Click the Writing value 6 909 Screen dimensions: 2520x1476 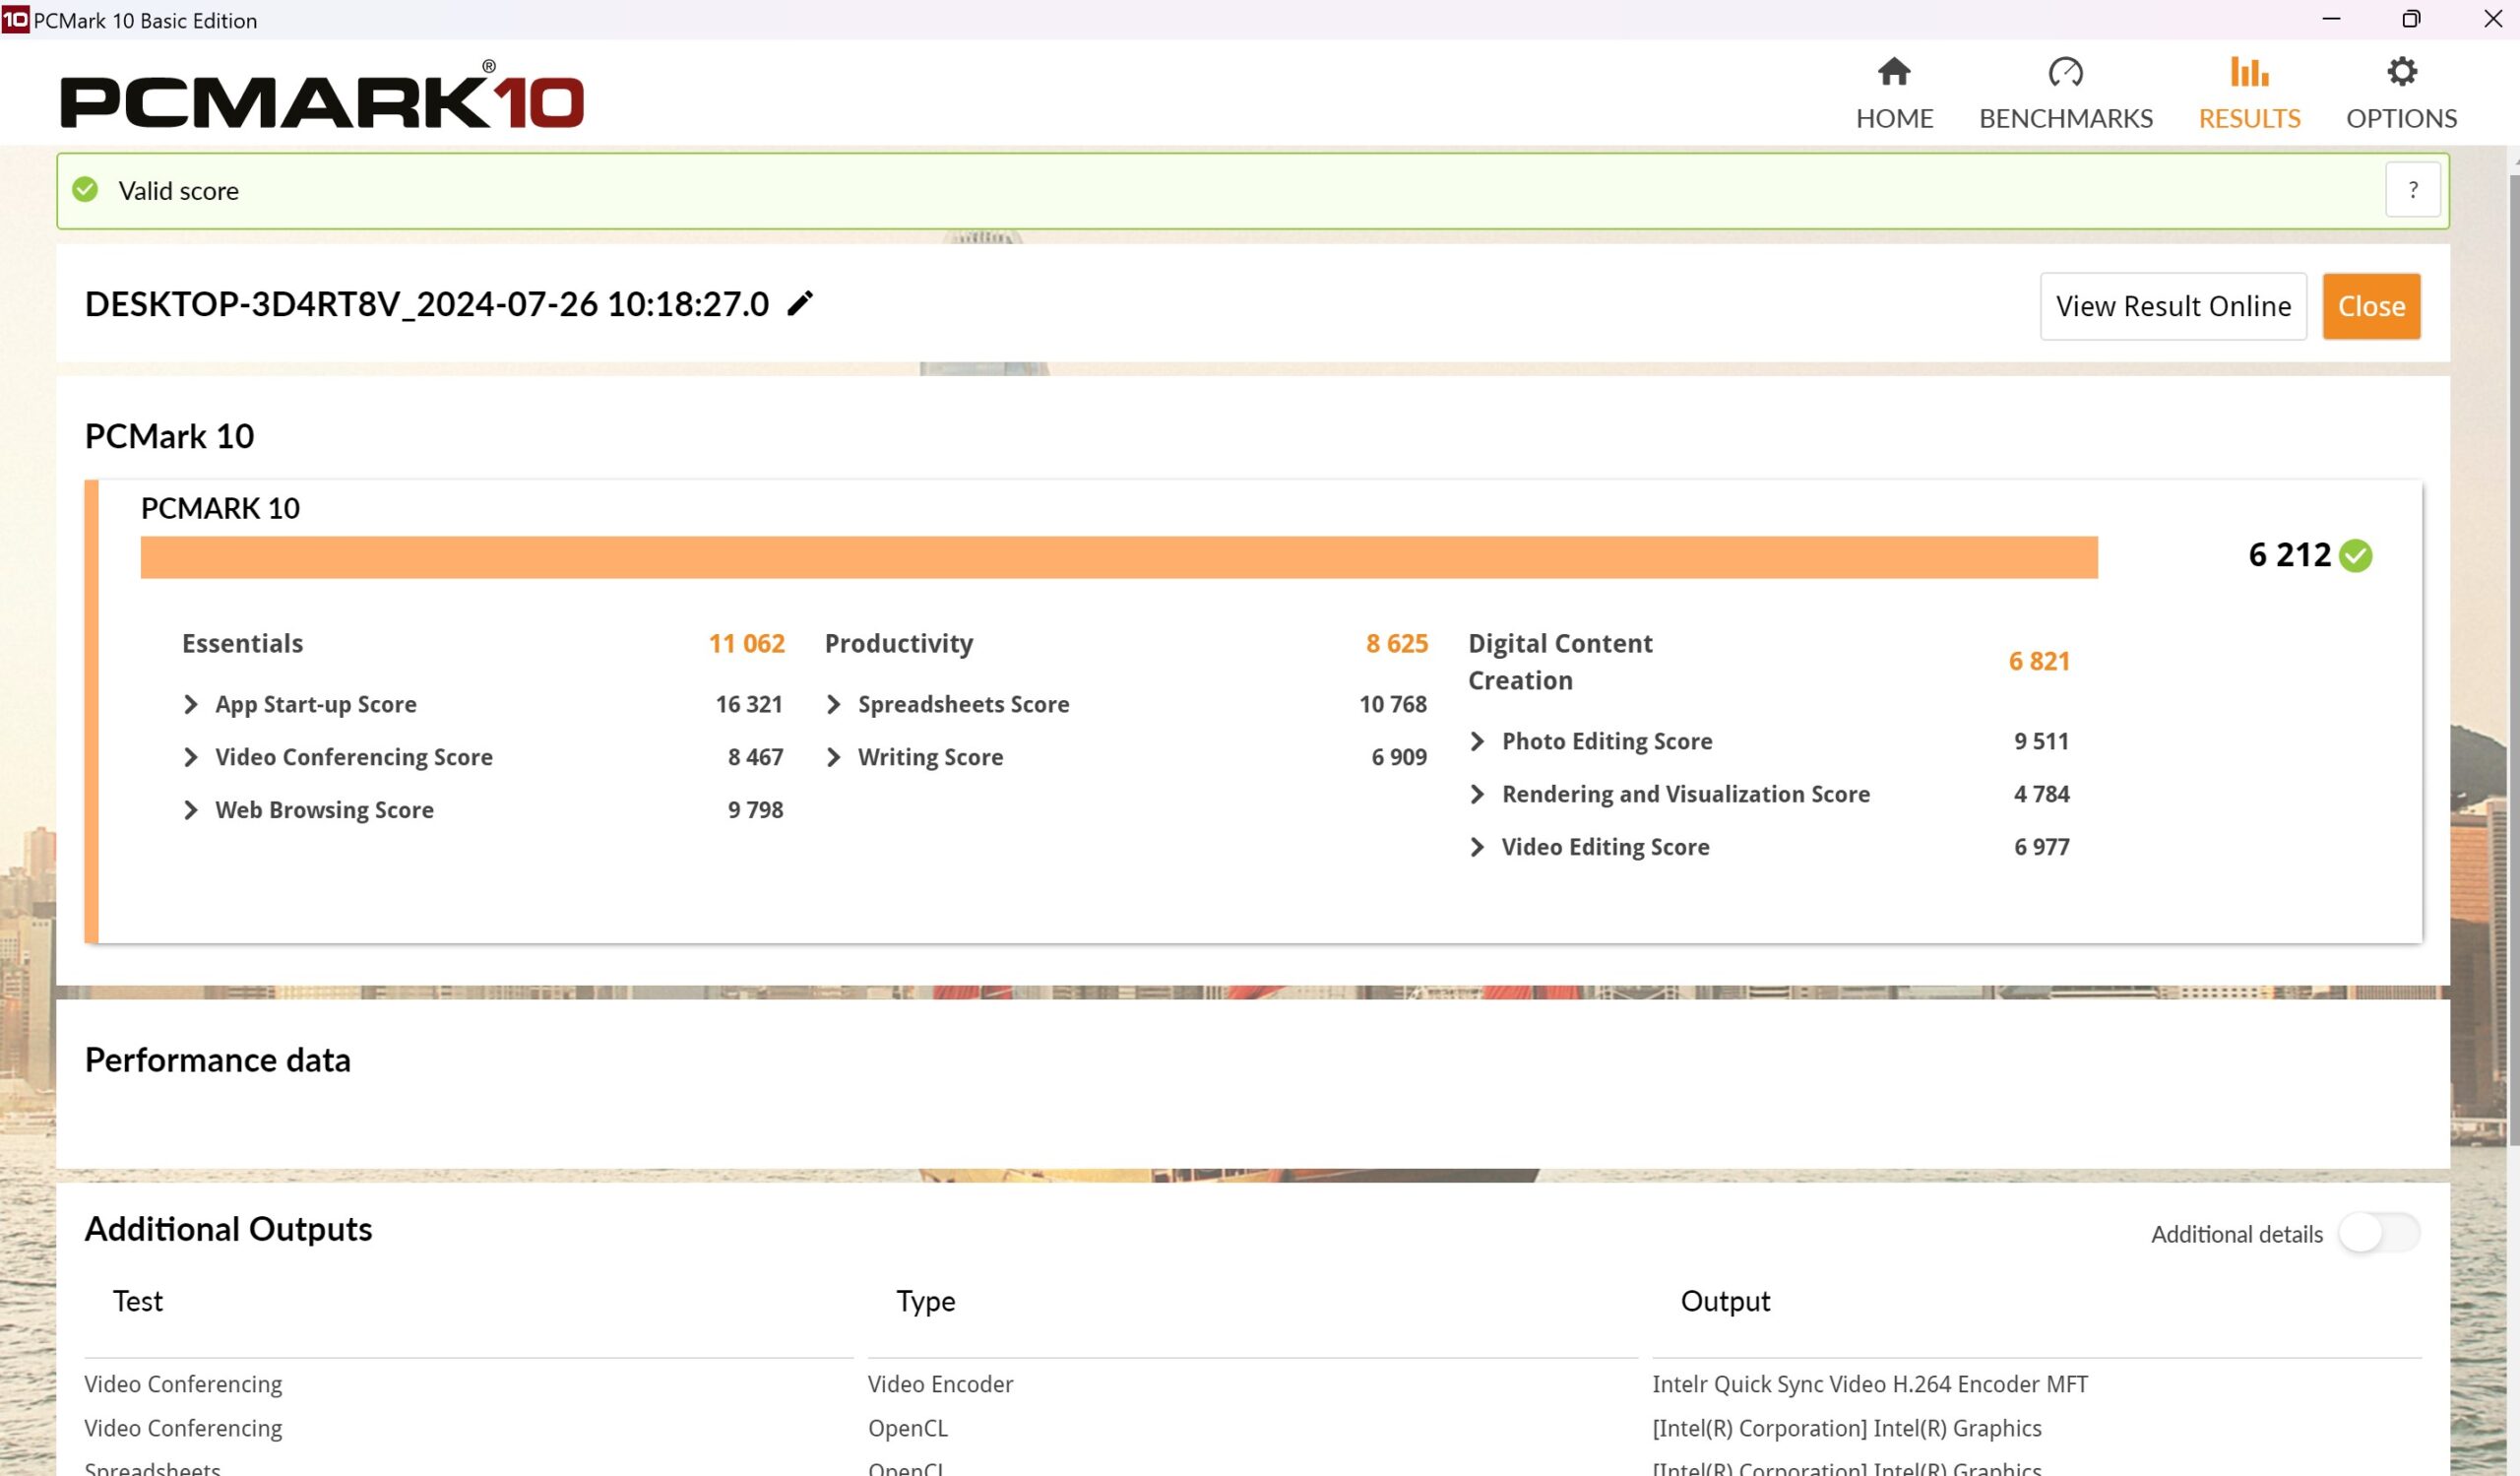point(1399,758)
